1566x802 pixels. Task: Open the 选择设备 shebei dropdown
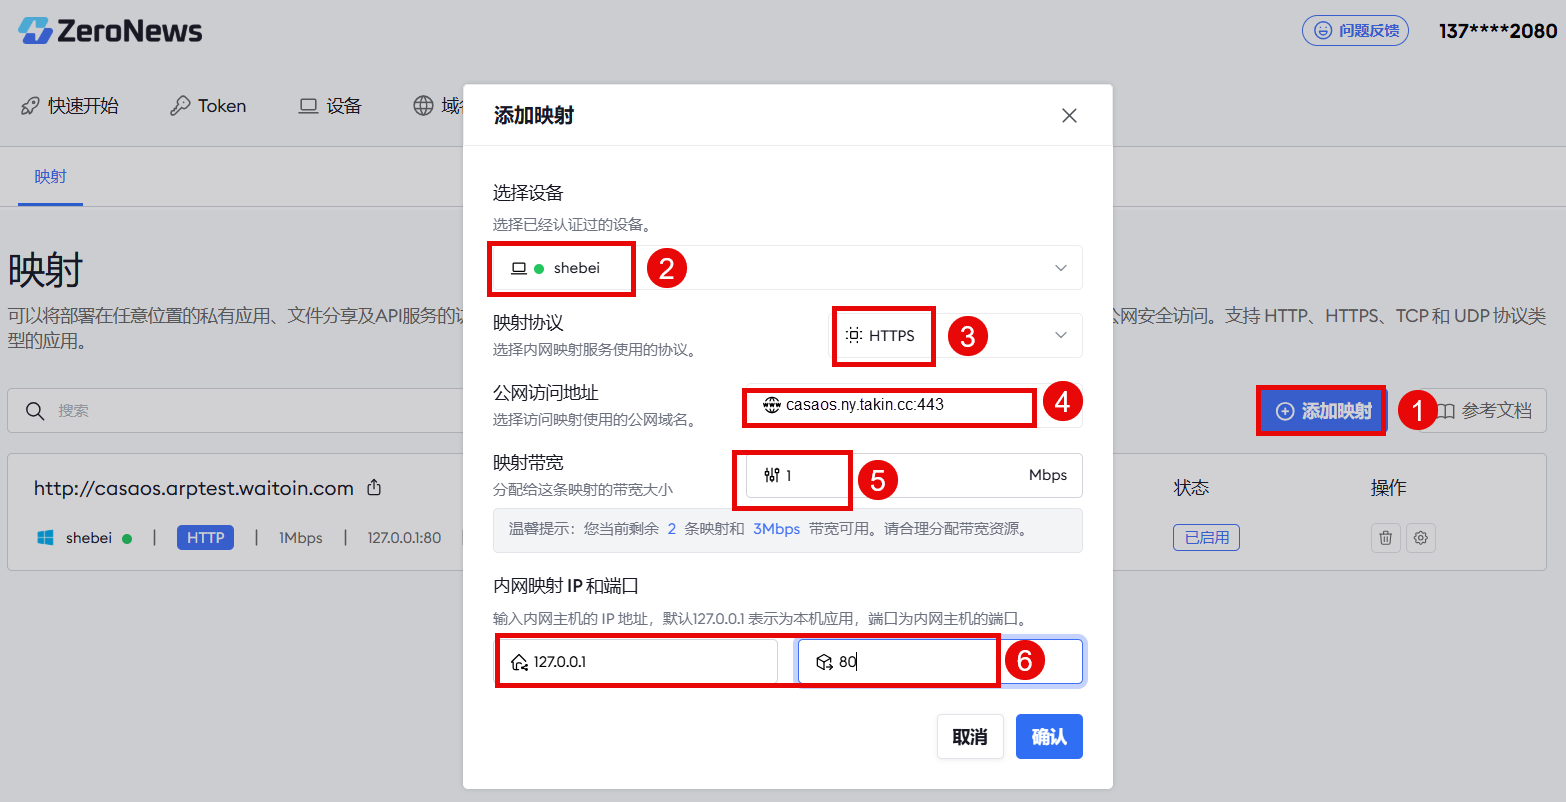(x=788, y=268)
